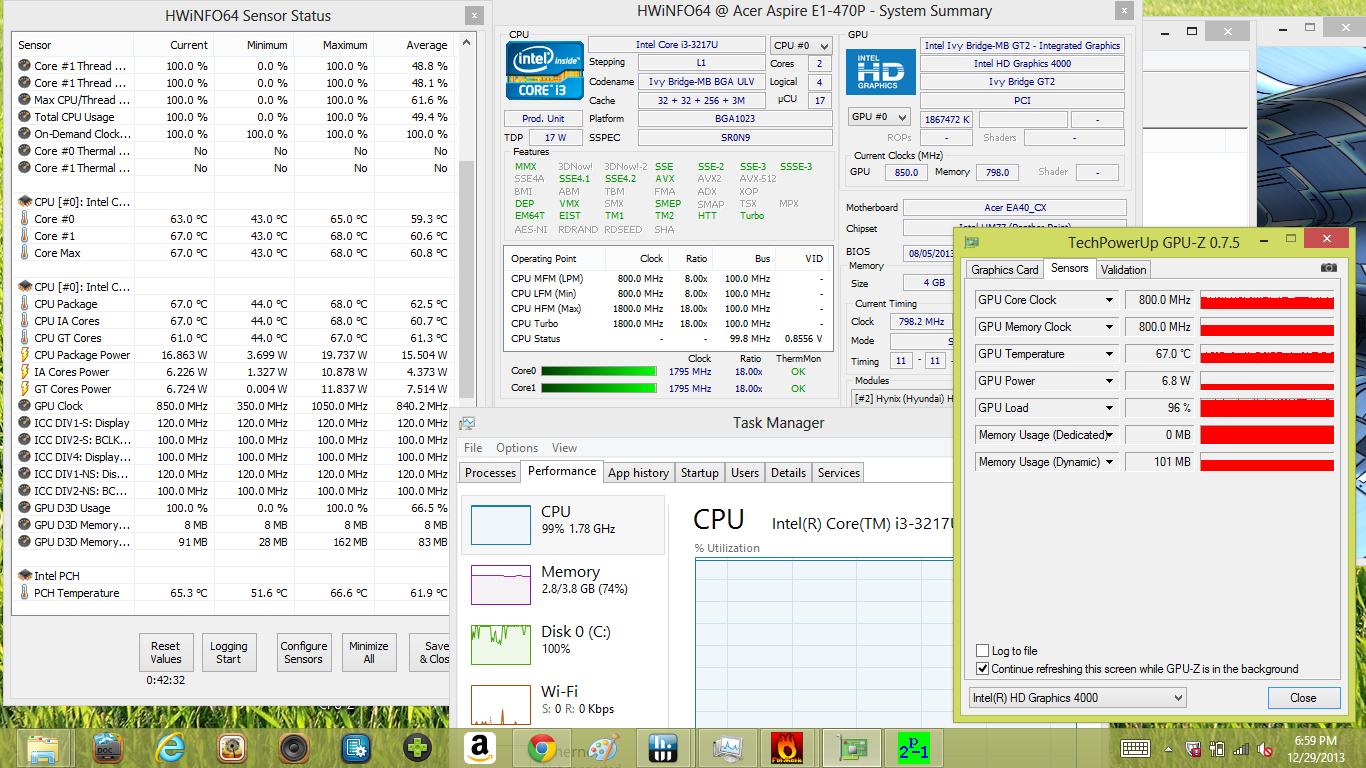Enable Log to file checkbox

click(983, 651)
